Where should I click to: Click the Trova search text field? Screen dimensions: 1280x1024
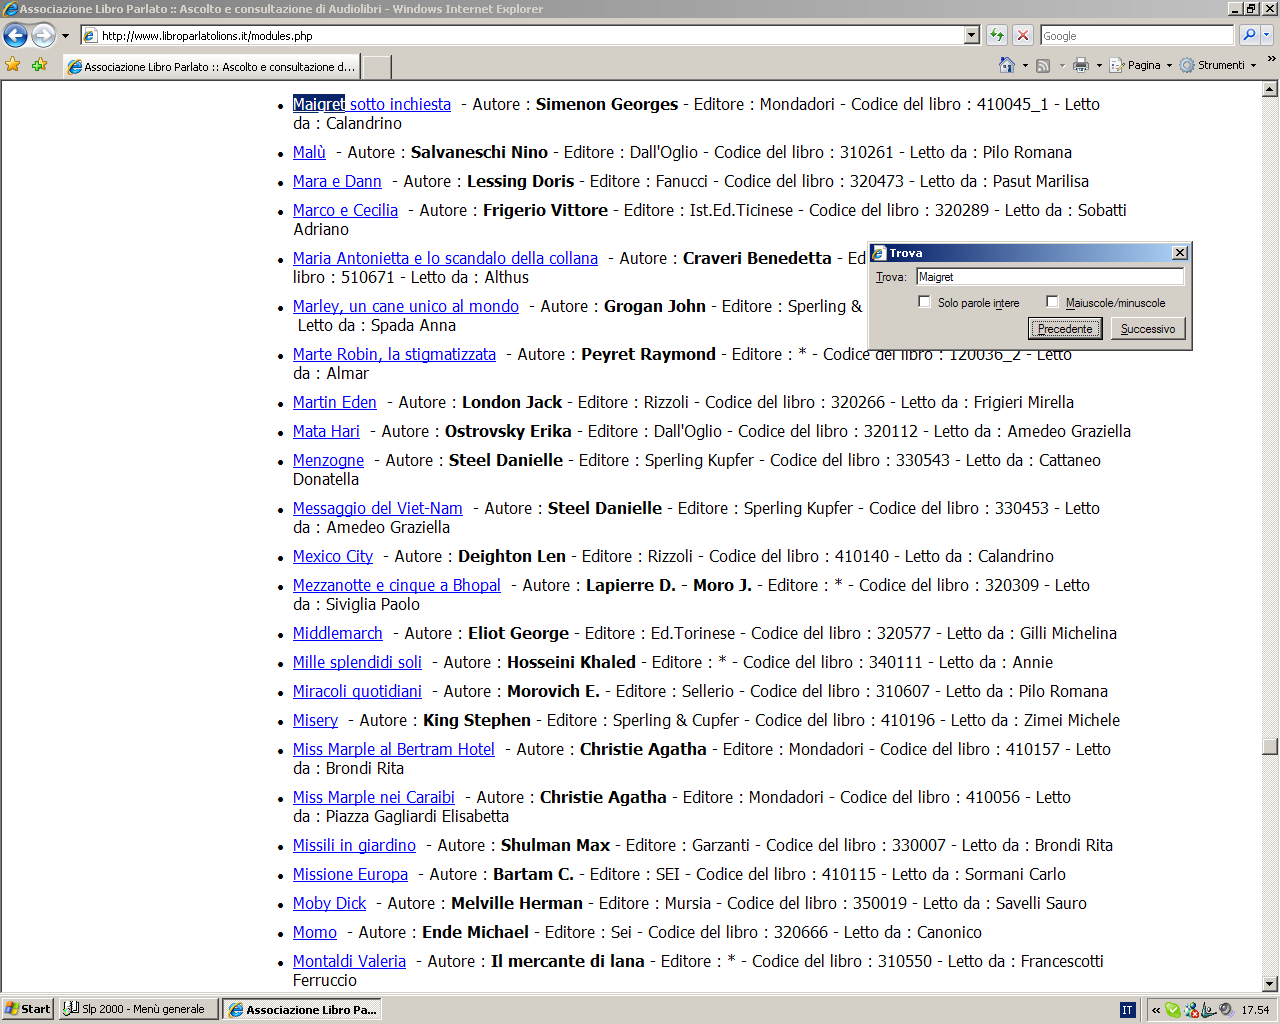[1050, 277]
